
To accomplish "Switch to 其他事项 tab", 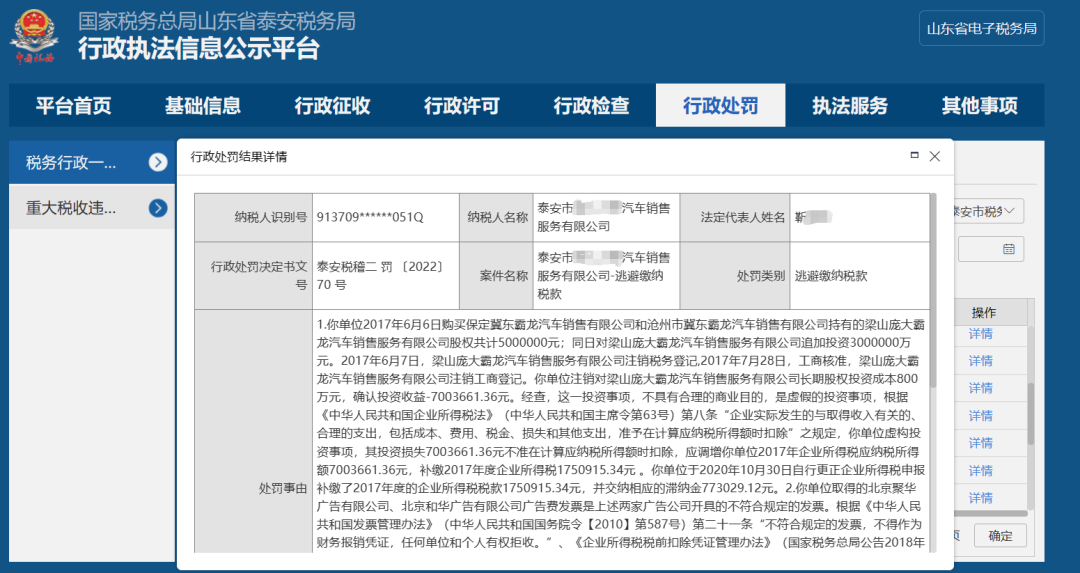I will (x=979, y=105).
